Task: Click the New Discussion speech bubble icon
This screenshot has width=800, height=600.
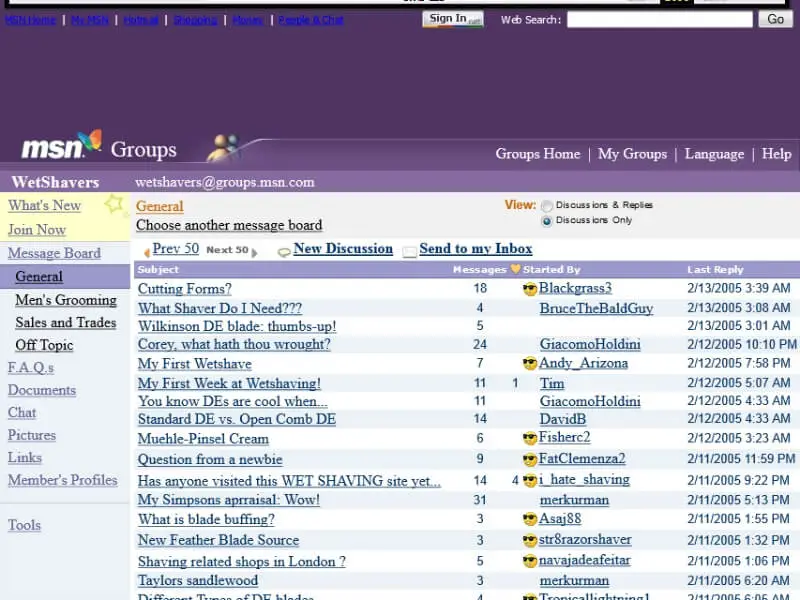Action: tap(284, 252)
